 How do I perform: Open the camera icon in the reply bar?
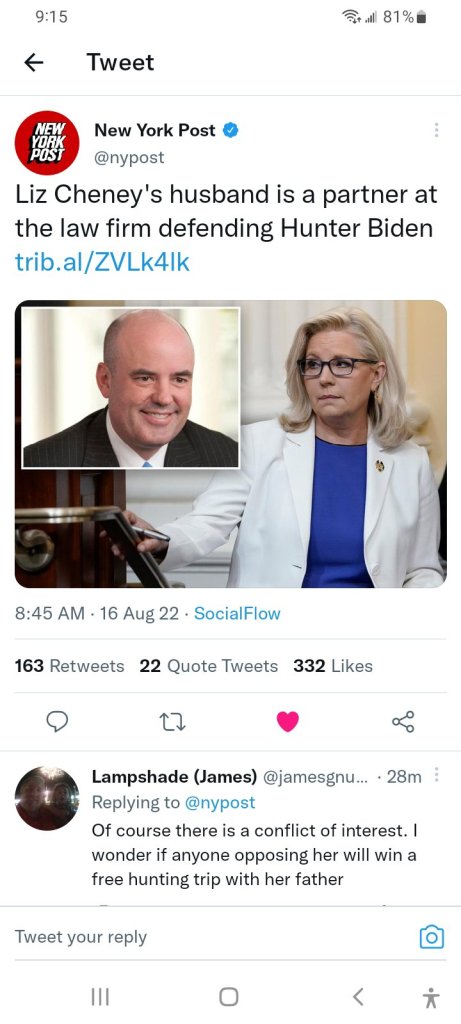click(x=431, y=937)
